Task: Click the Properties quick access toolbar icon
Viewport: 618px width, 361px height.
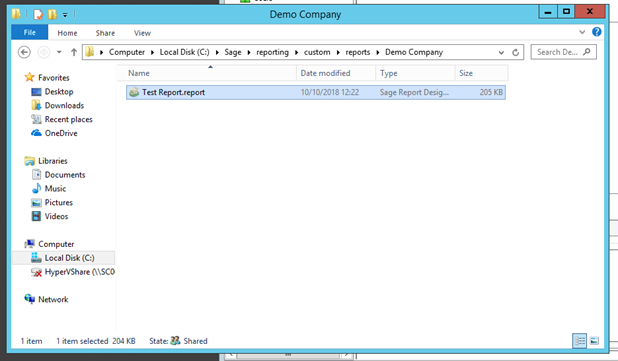Action: (38, 15)
